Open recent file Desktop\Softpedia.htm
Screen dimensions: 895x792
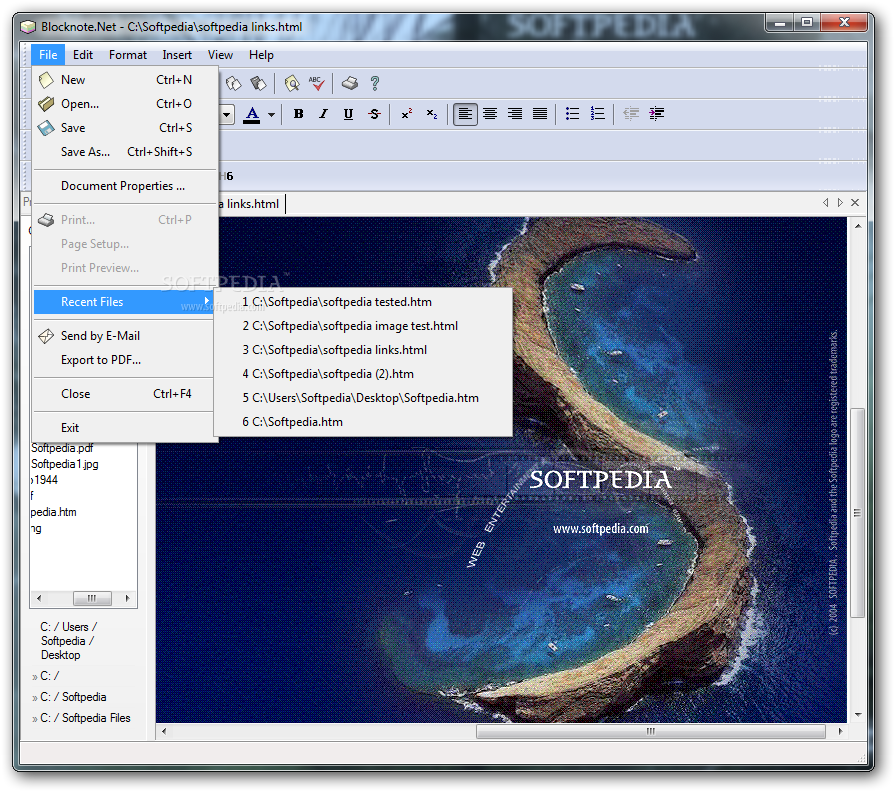pos(363,398)
